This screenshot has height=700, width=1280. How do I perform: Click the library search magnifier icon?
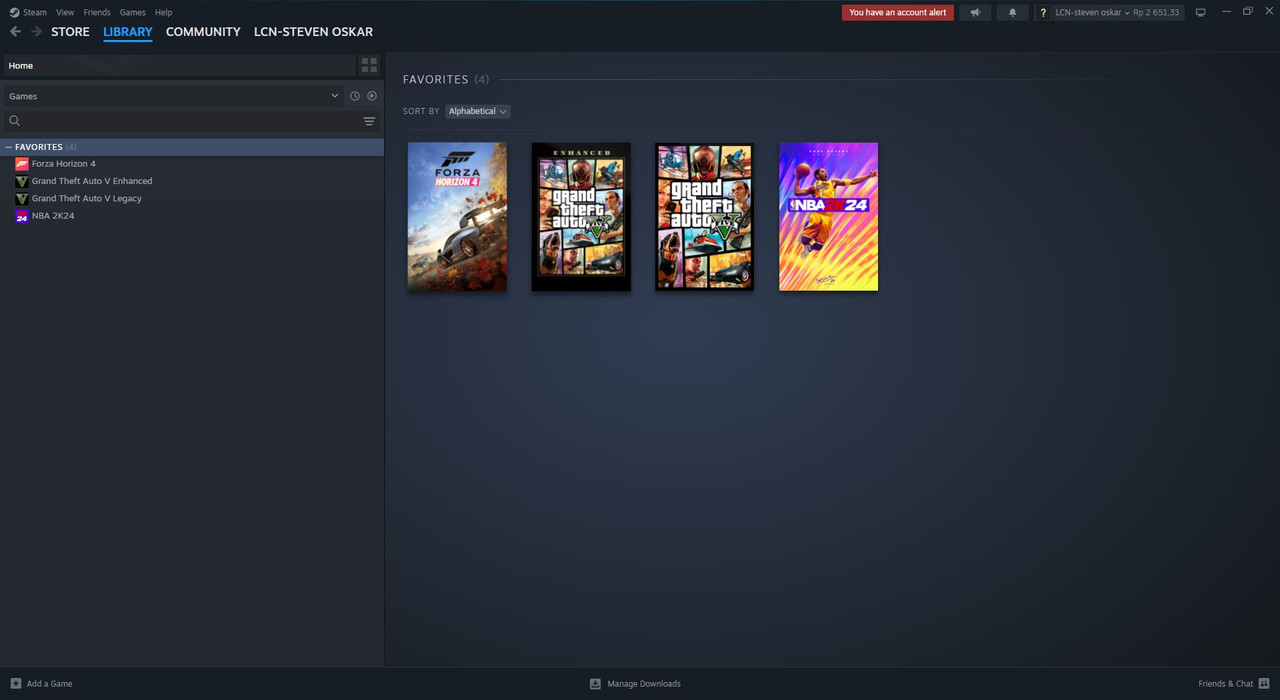(14, 121)
